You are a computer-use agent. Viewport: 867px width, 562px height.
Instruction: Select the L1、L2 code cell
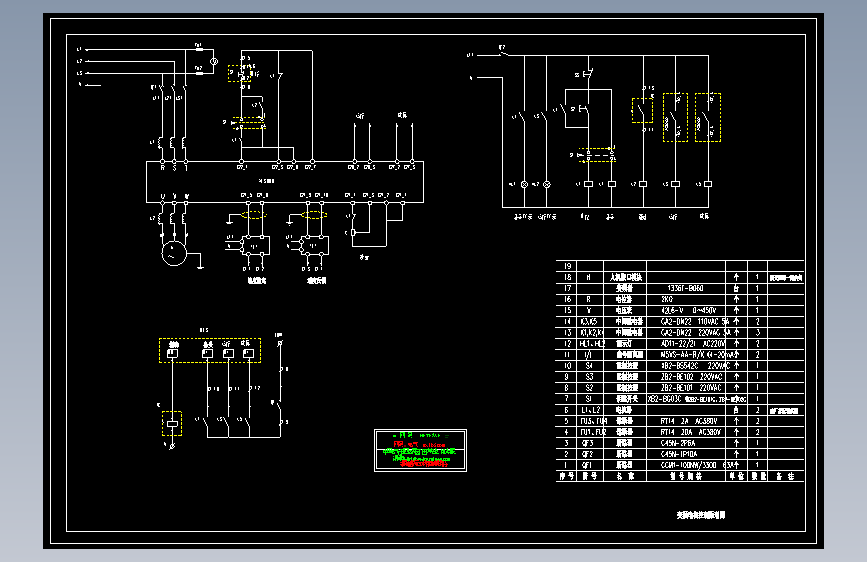pyautogui.click(x=589, y=410)
